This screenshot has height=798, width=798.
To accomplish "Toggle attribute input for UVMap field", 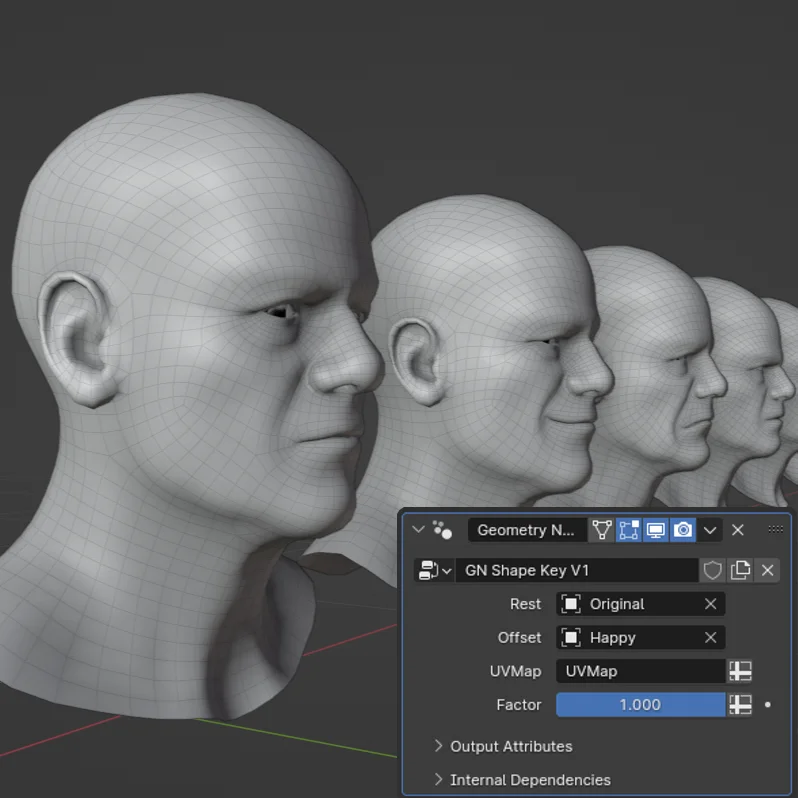I will pyautogui.click(x=740, y=671).
